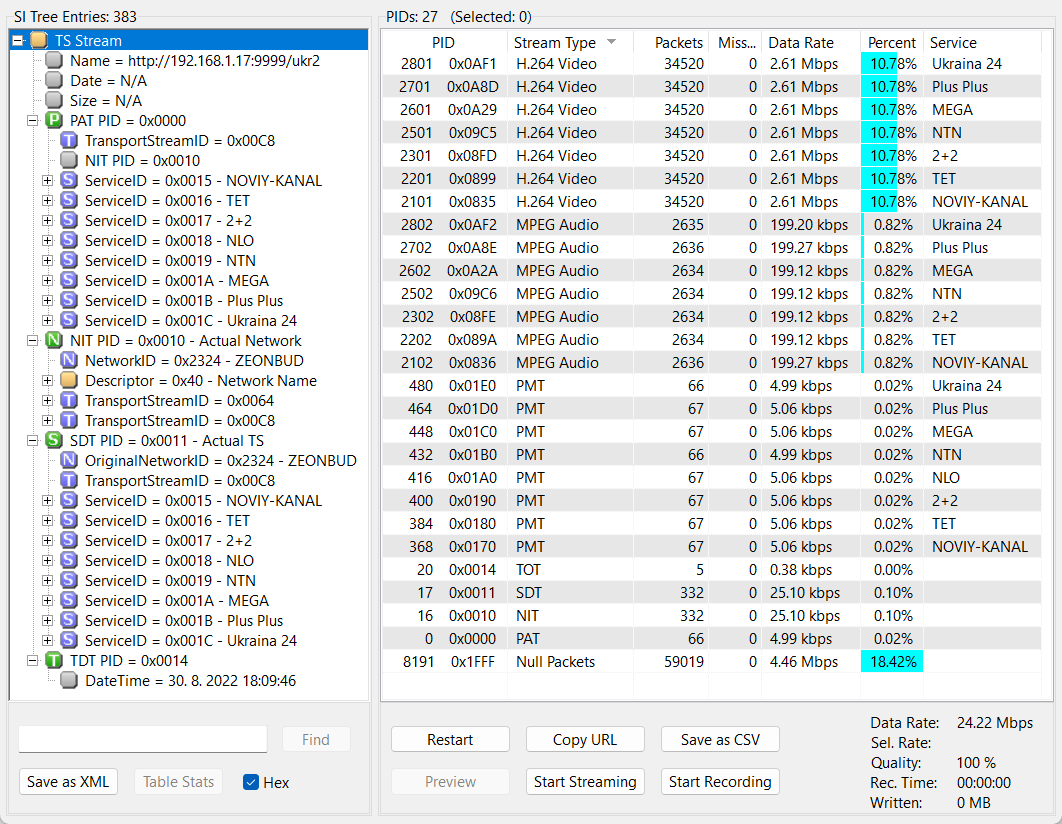Viewport: 1062px width, 824px height.
Task: Click the Save as CSV button
Action: pos(720,739)
